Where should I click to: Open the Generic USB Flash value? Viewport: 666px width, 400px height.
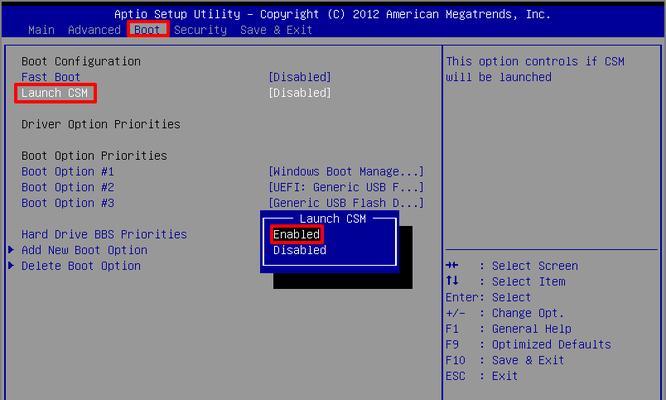click(x=345, y=203)
